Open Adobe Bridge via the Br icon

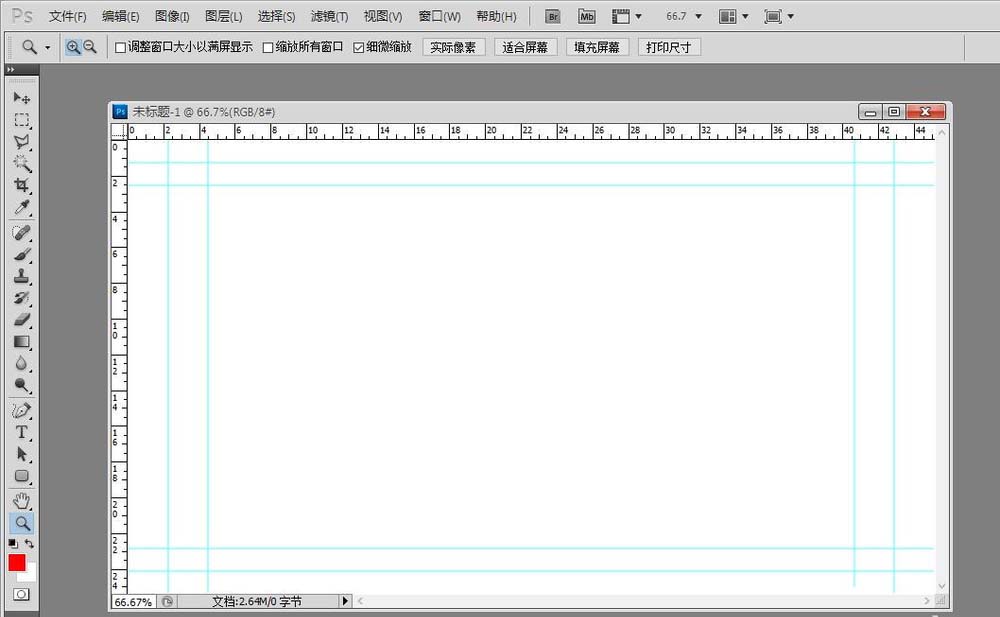[x=551, y=16]
